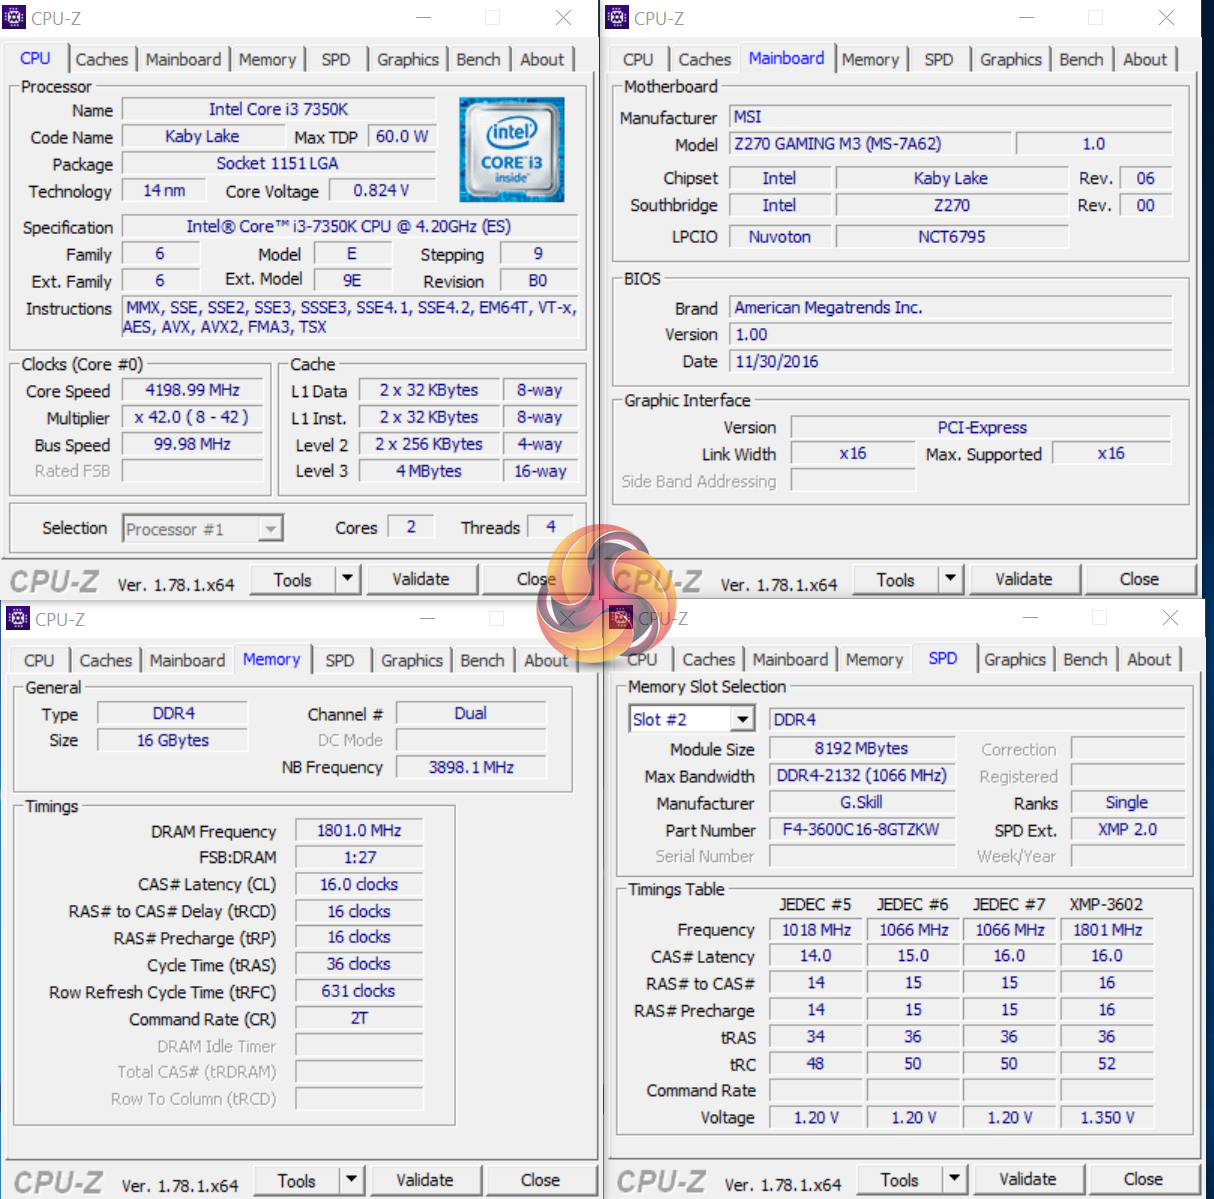Click the Intel Core i3 7350K name field
The height and width of the screenshot is (1199, 1214).
point(279,109)
